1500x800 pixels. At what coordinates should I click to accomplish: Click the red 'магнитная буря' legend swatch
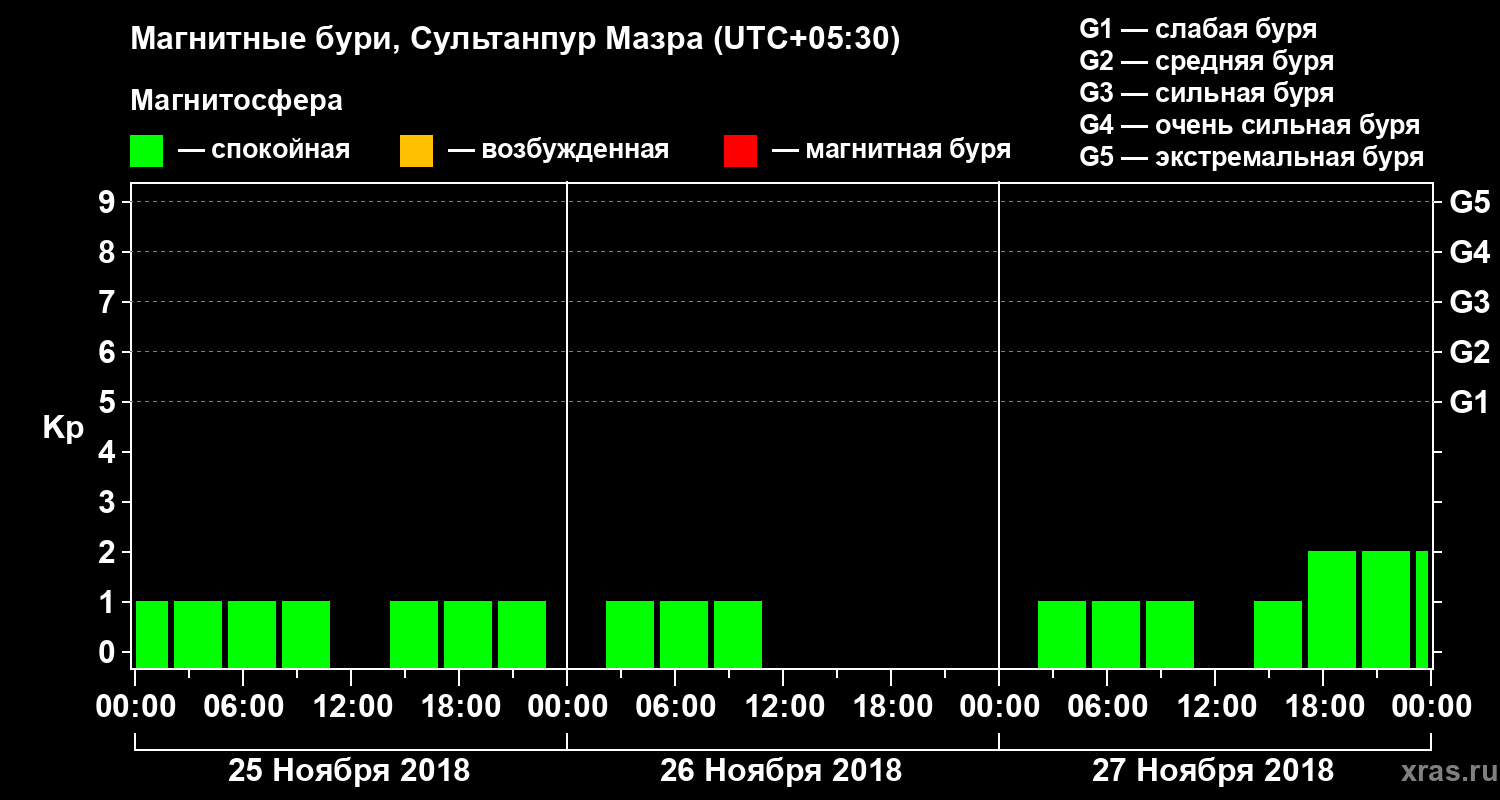(740, 151)
